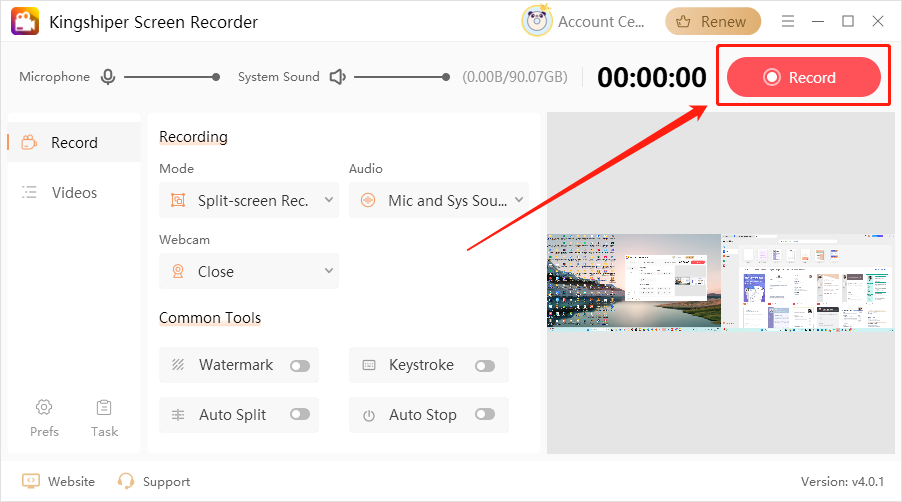Click the storage text (0.00B/90.07GB)

(x=515, y=76)
